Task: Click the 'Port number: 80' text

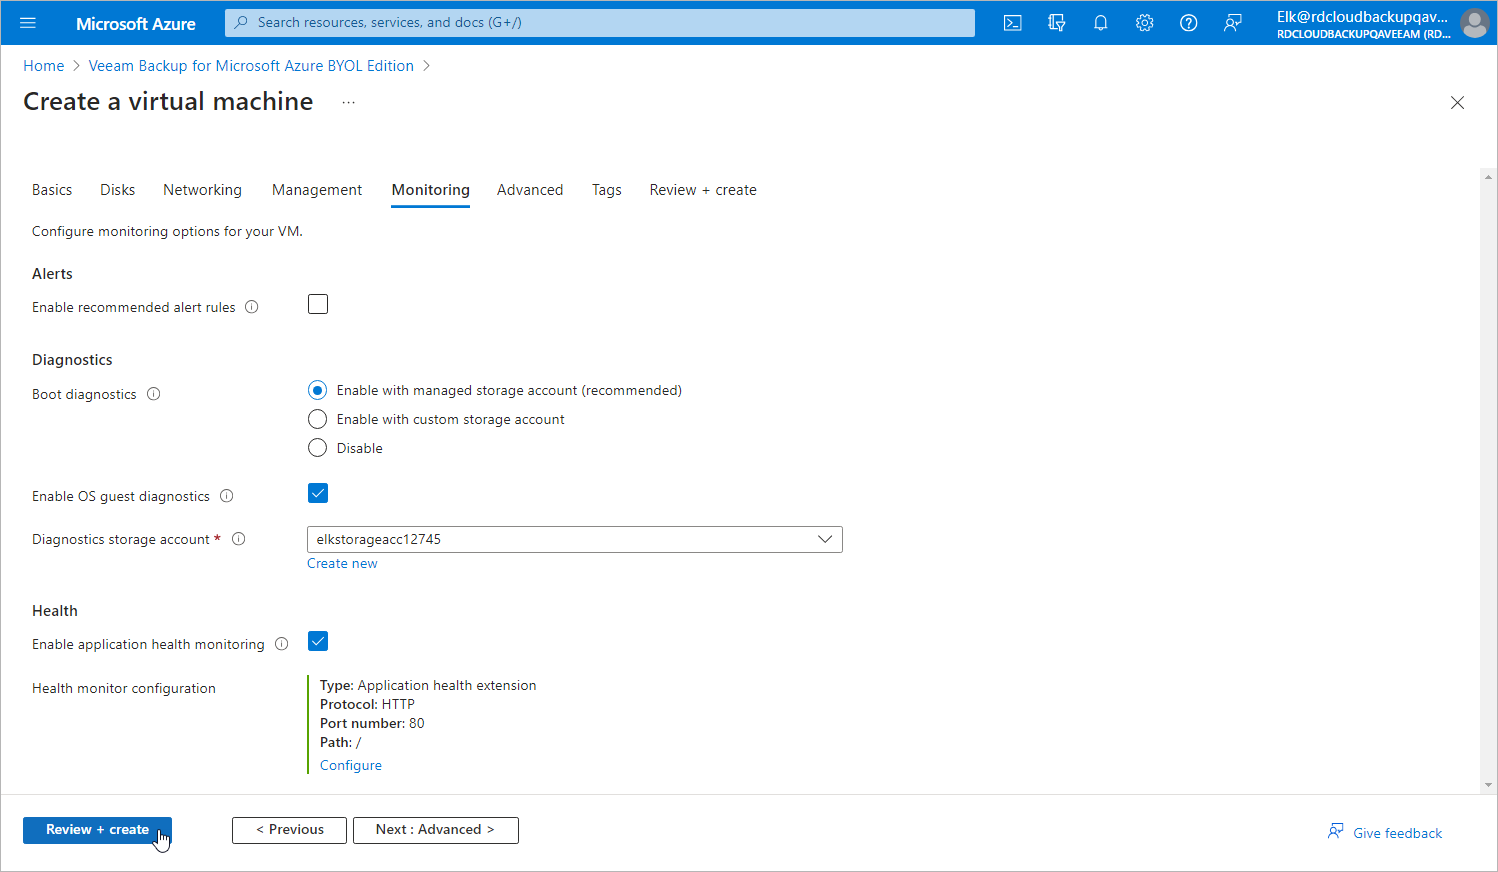Action: tap(372, 723)
